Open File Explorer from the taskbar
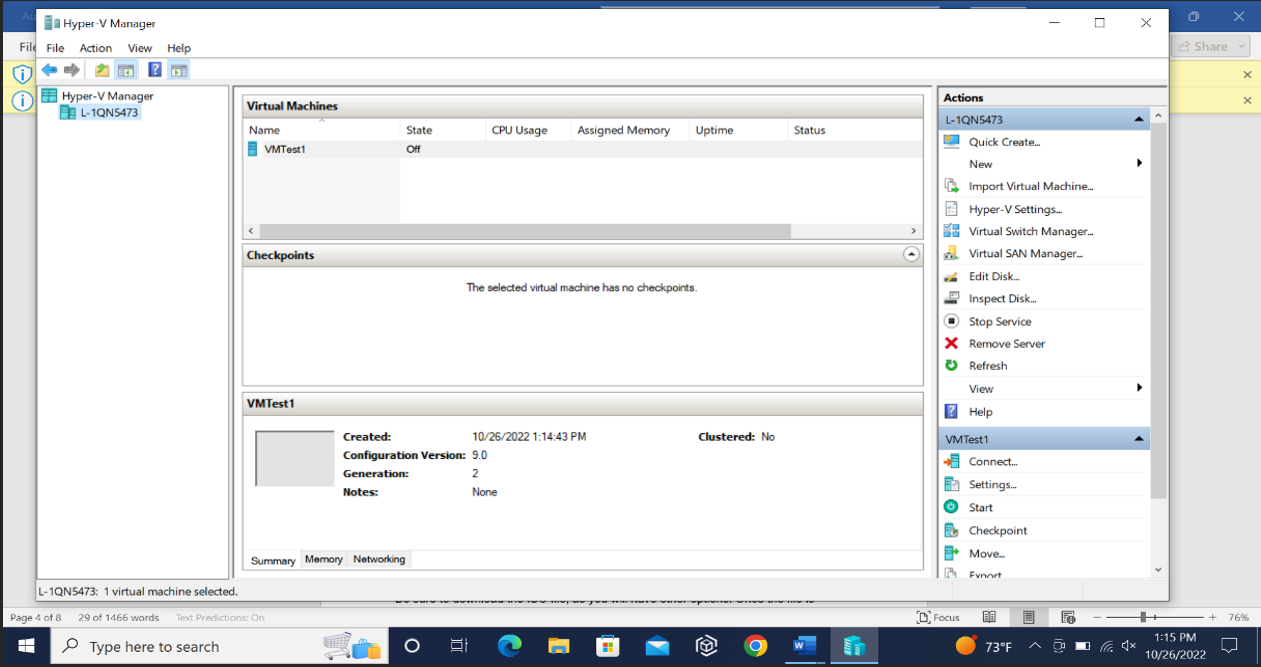 (558, 646)
